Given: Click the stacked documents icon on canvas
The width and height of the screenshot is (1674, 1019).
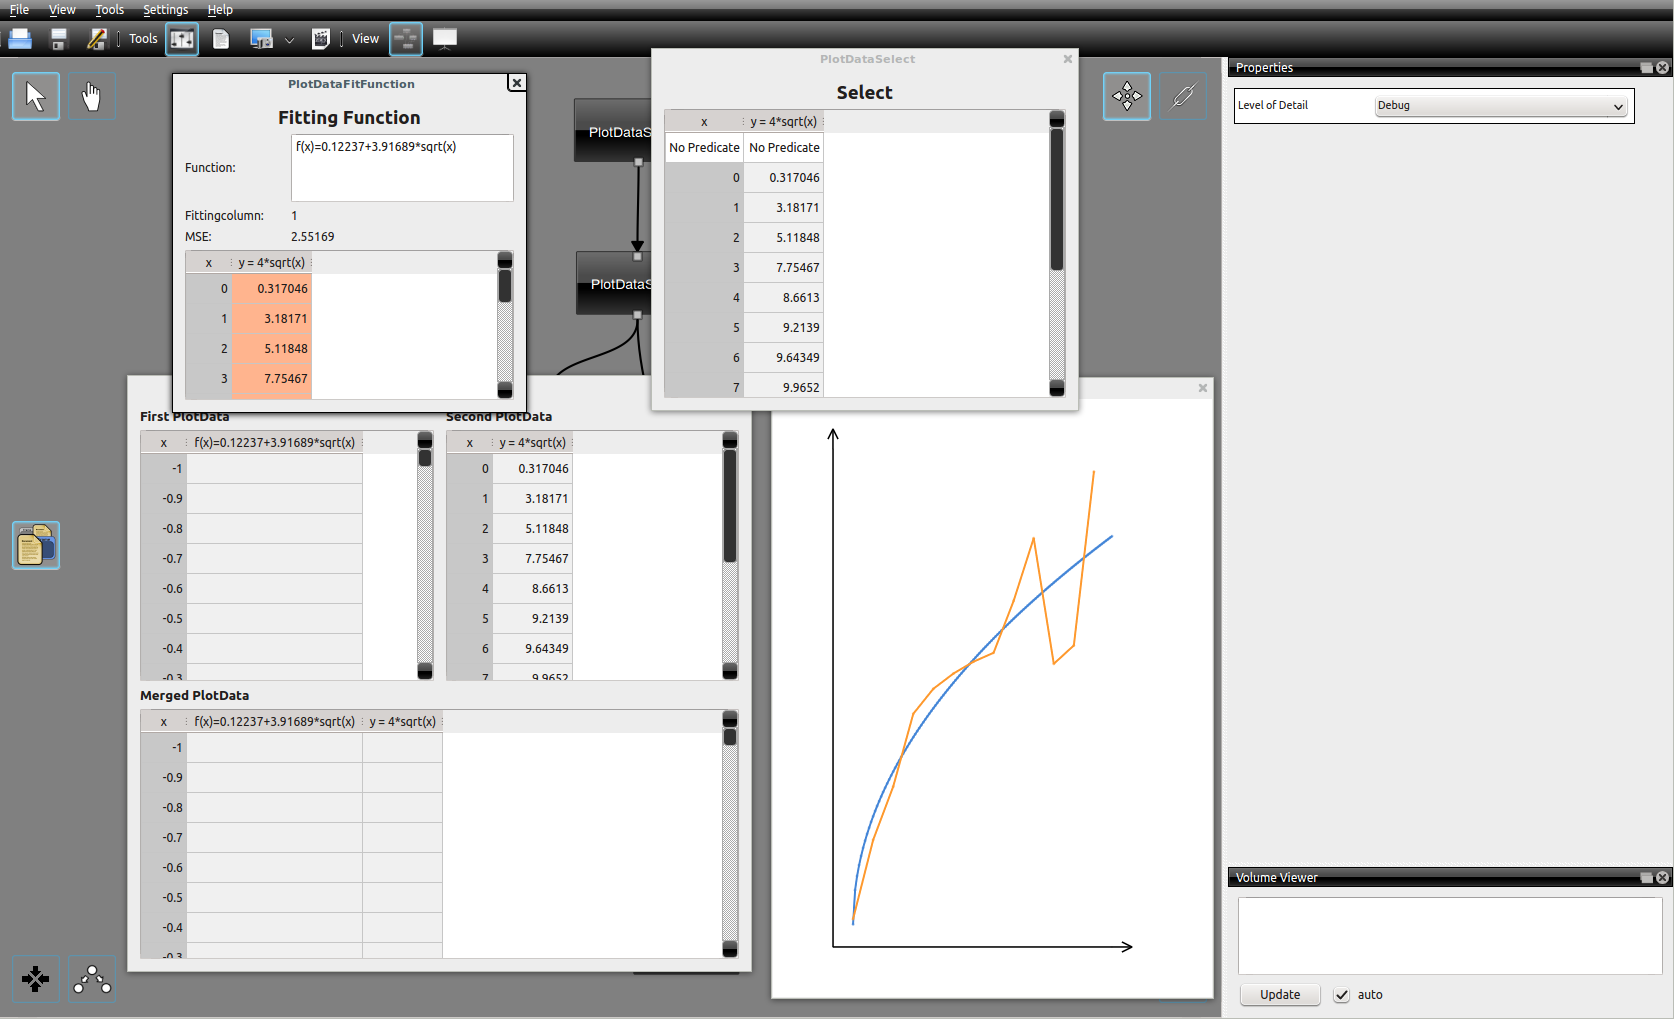Looking at the screenshot, I should (36, 546).
